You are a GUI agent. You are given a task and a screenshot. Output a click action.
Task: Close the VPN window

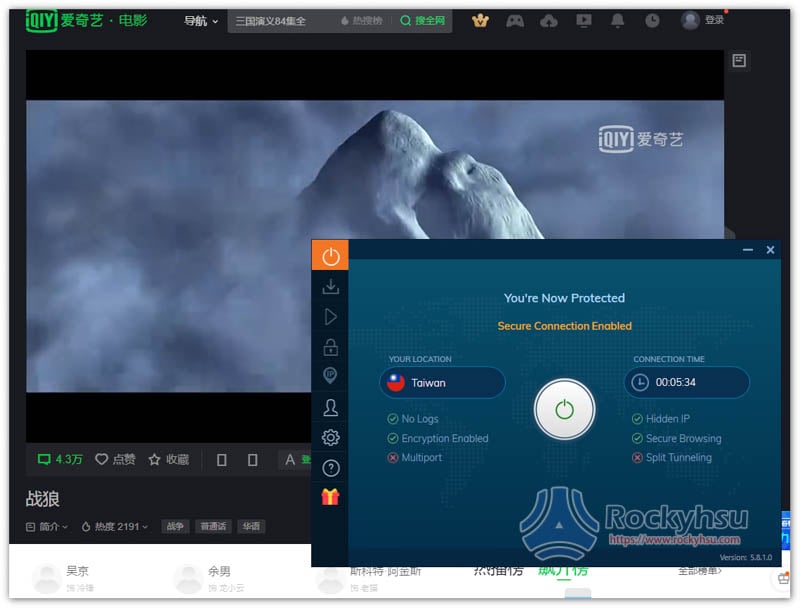770,250
